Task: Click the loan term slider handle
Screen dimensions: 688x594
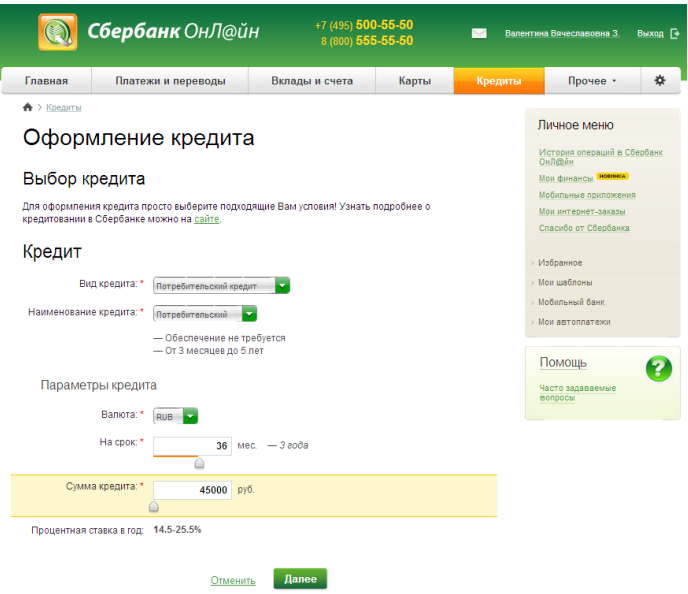Action: point(199,463)
